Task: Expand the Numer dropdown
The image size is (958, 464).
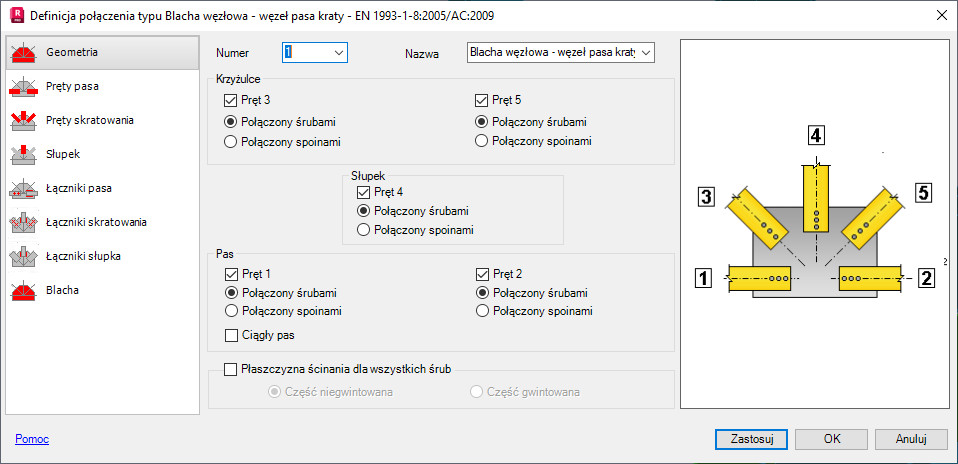Action: [x=338, y=52]
